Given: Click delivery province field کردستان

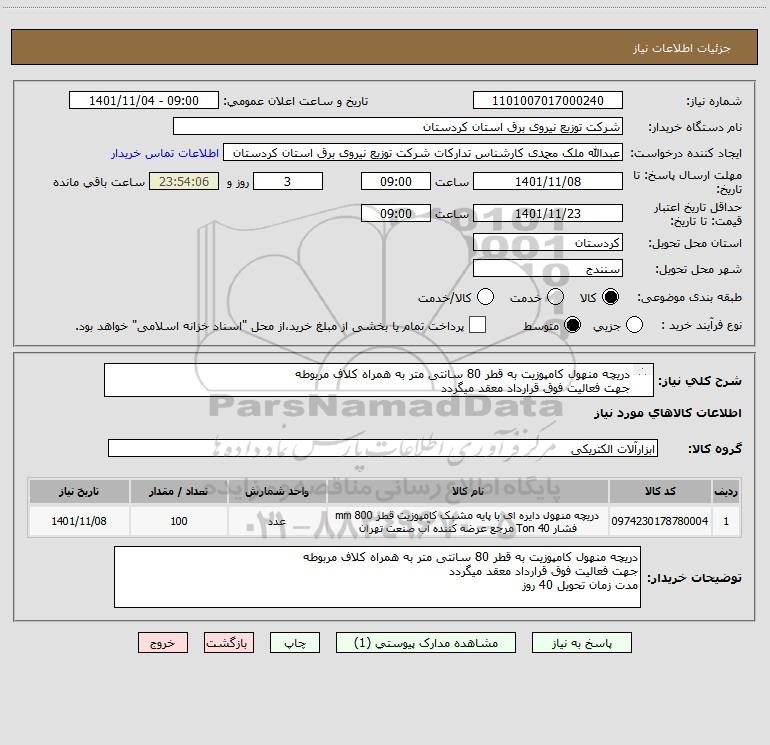Looking at the screenshot, I should (x=548, y=243).
